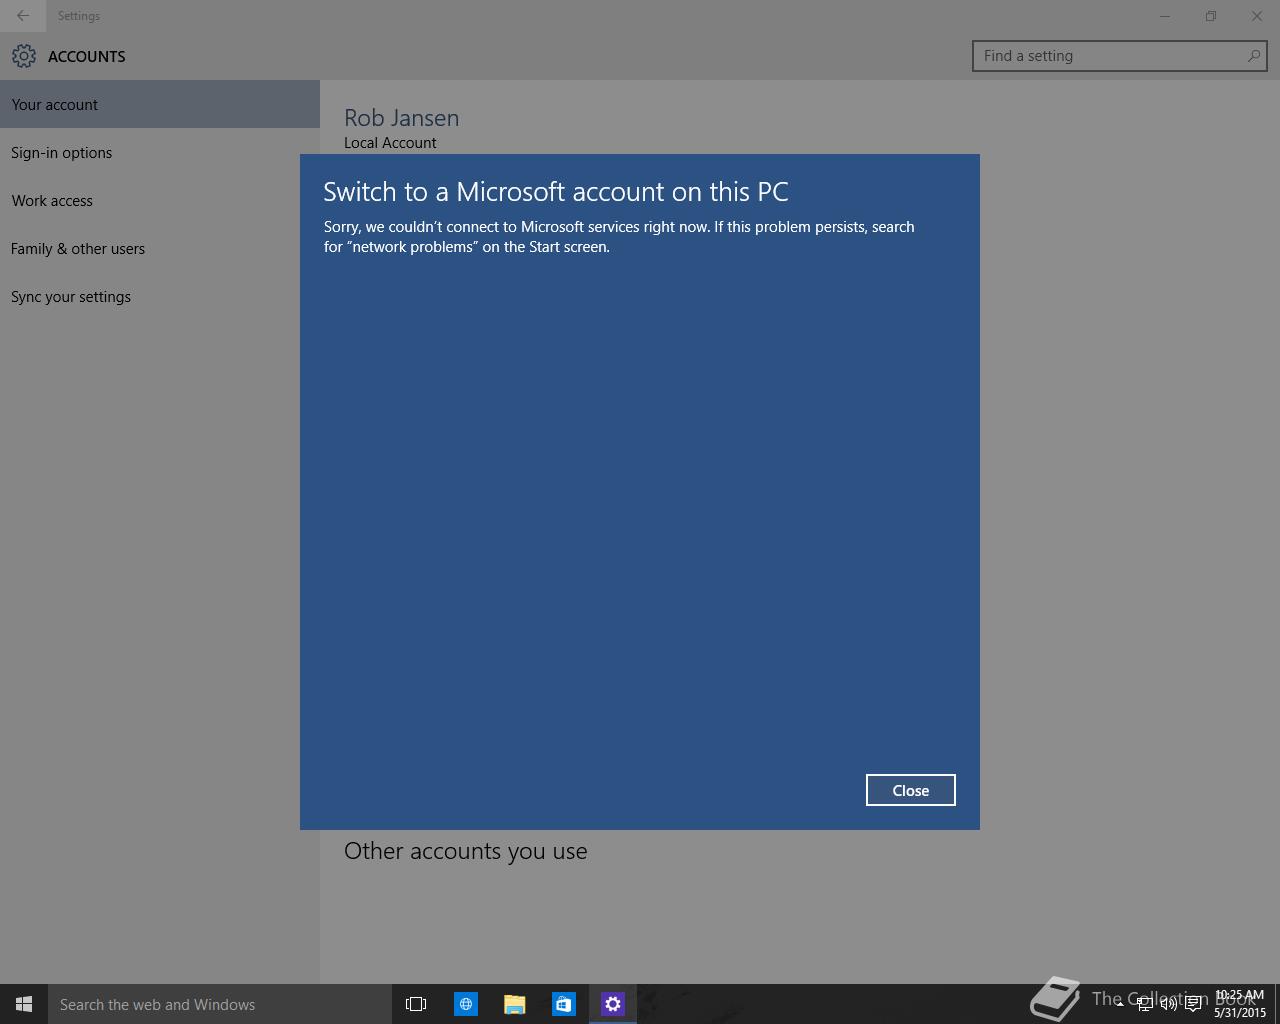Open Family & other users
The image size is (1280, 1024).
pos(160,248)
